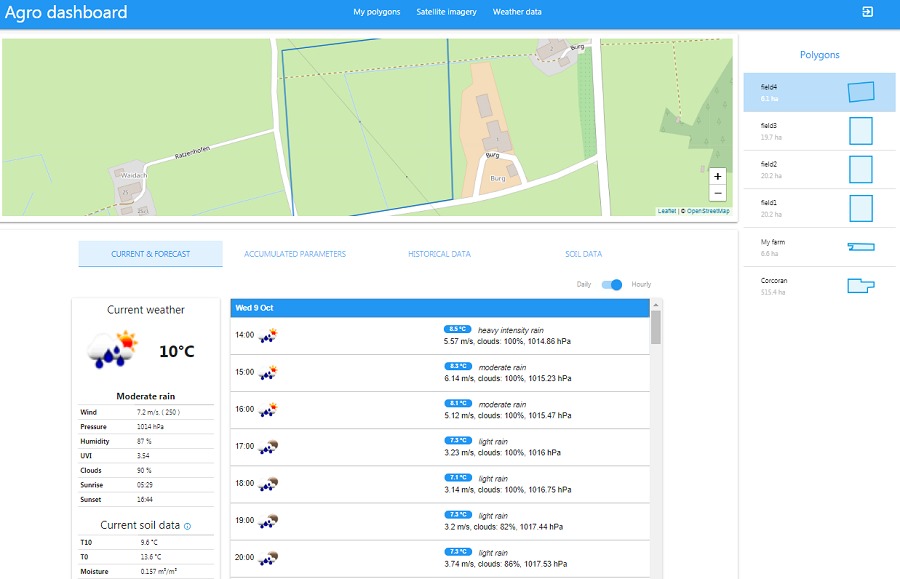
Task: Click the Waidach place label on map
Action: click(134, 175)
